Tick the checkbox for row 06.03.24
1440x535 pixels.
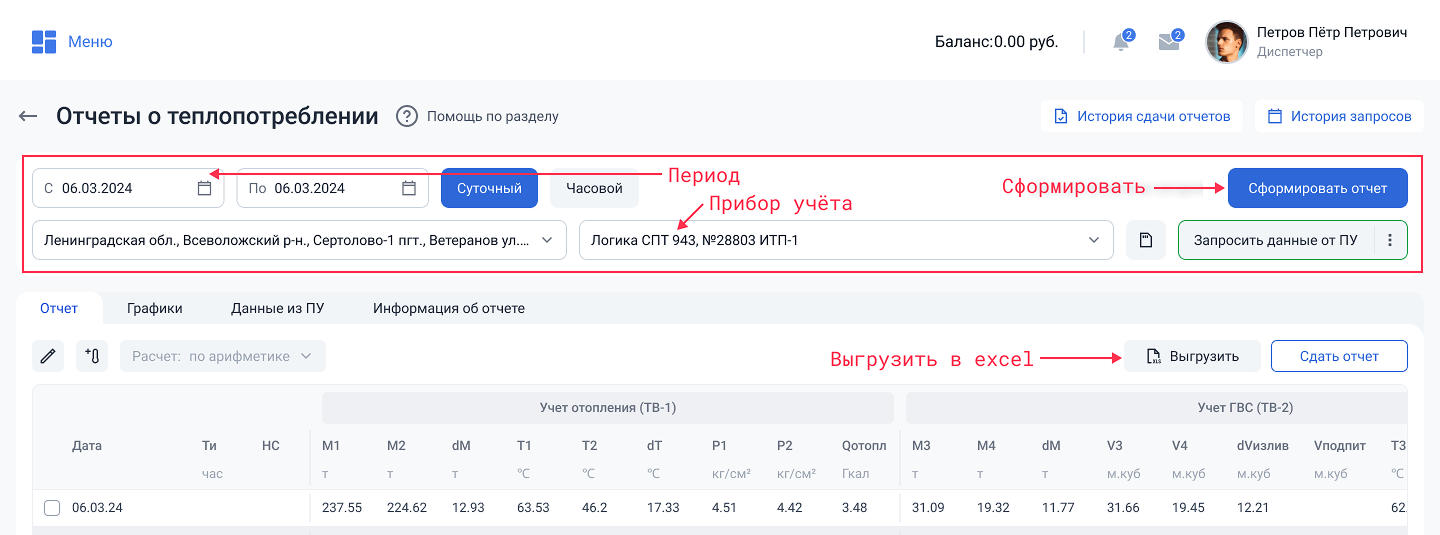coord(52,508)
